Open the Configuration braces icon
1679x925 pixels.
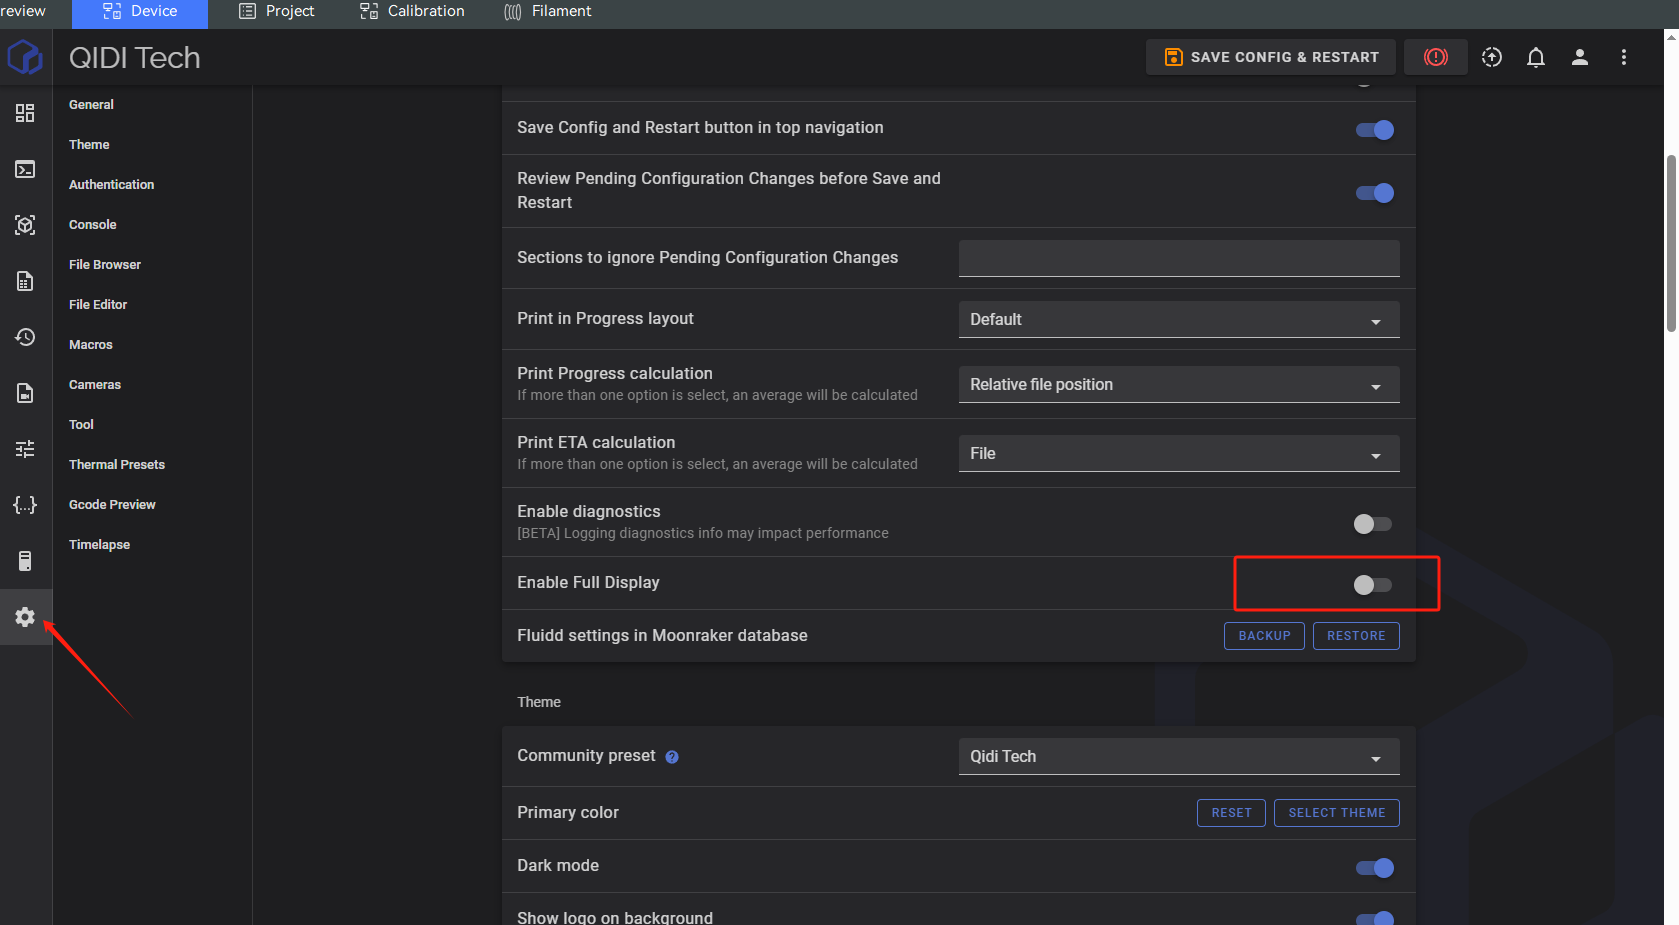25,505
